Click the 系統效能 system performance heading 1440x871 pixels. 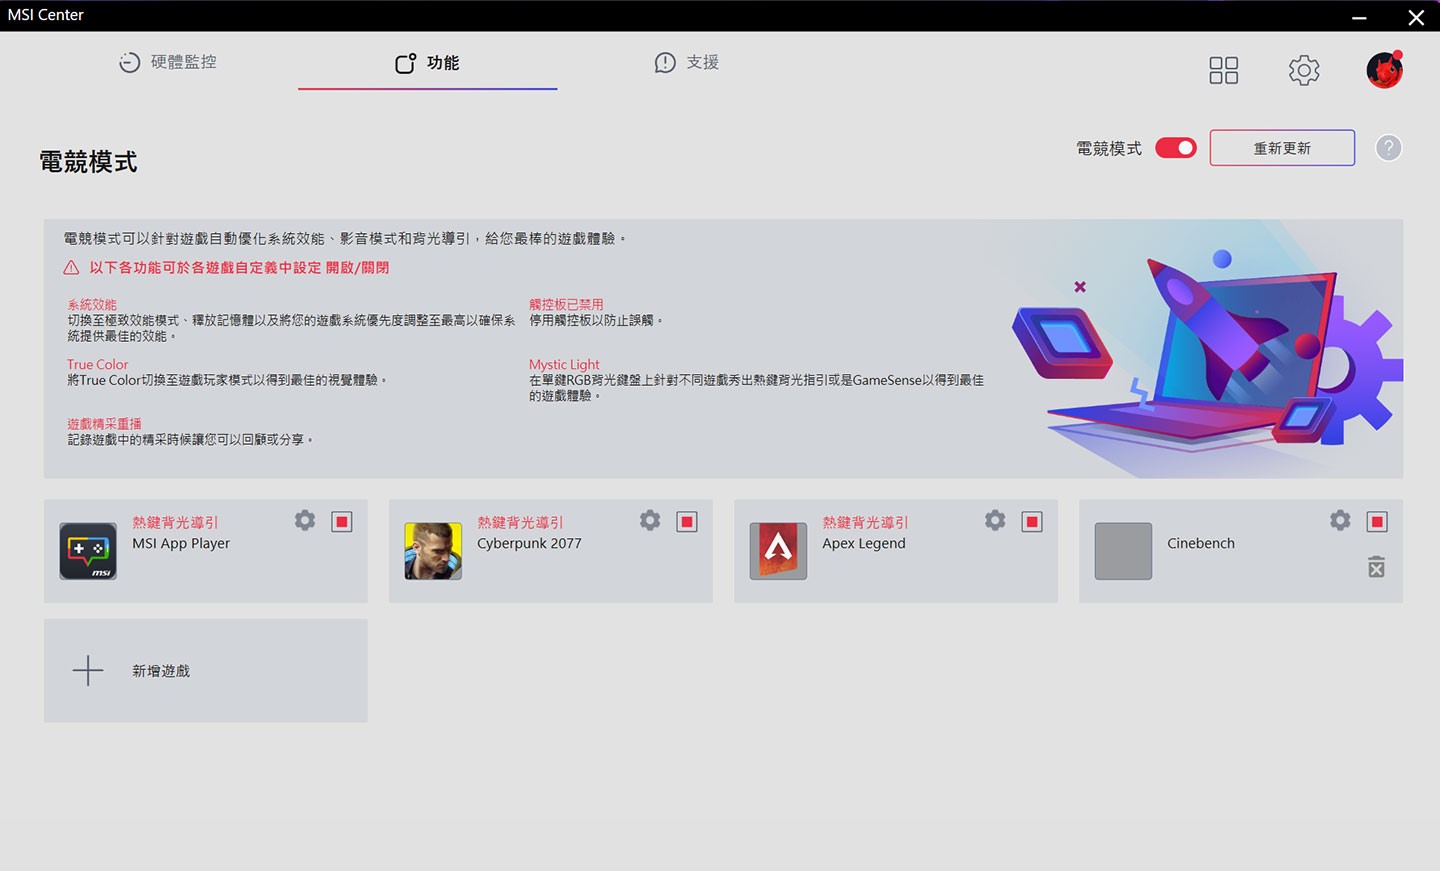(92, 304)
